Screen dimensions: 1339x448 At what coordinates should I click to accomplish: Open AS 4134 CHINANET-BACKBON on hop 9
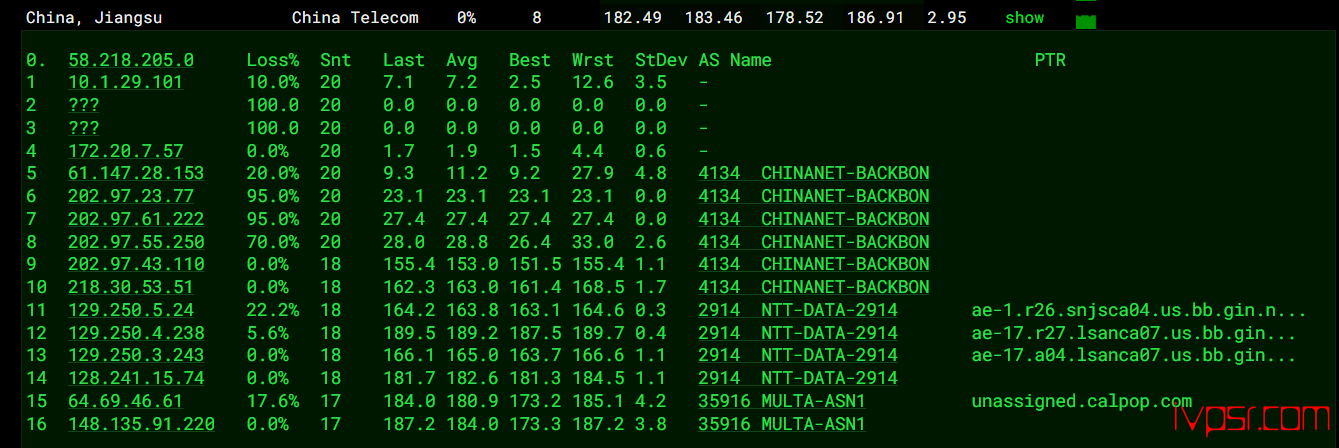pyautogui.click(x=814, y=265)
